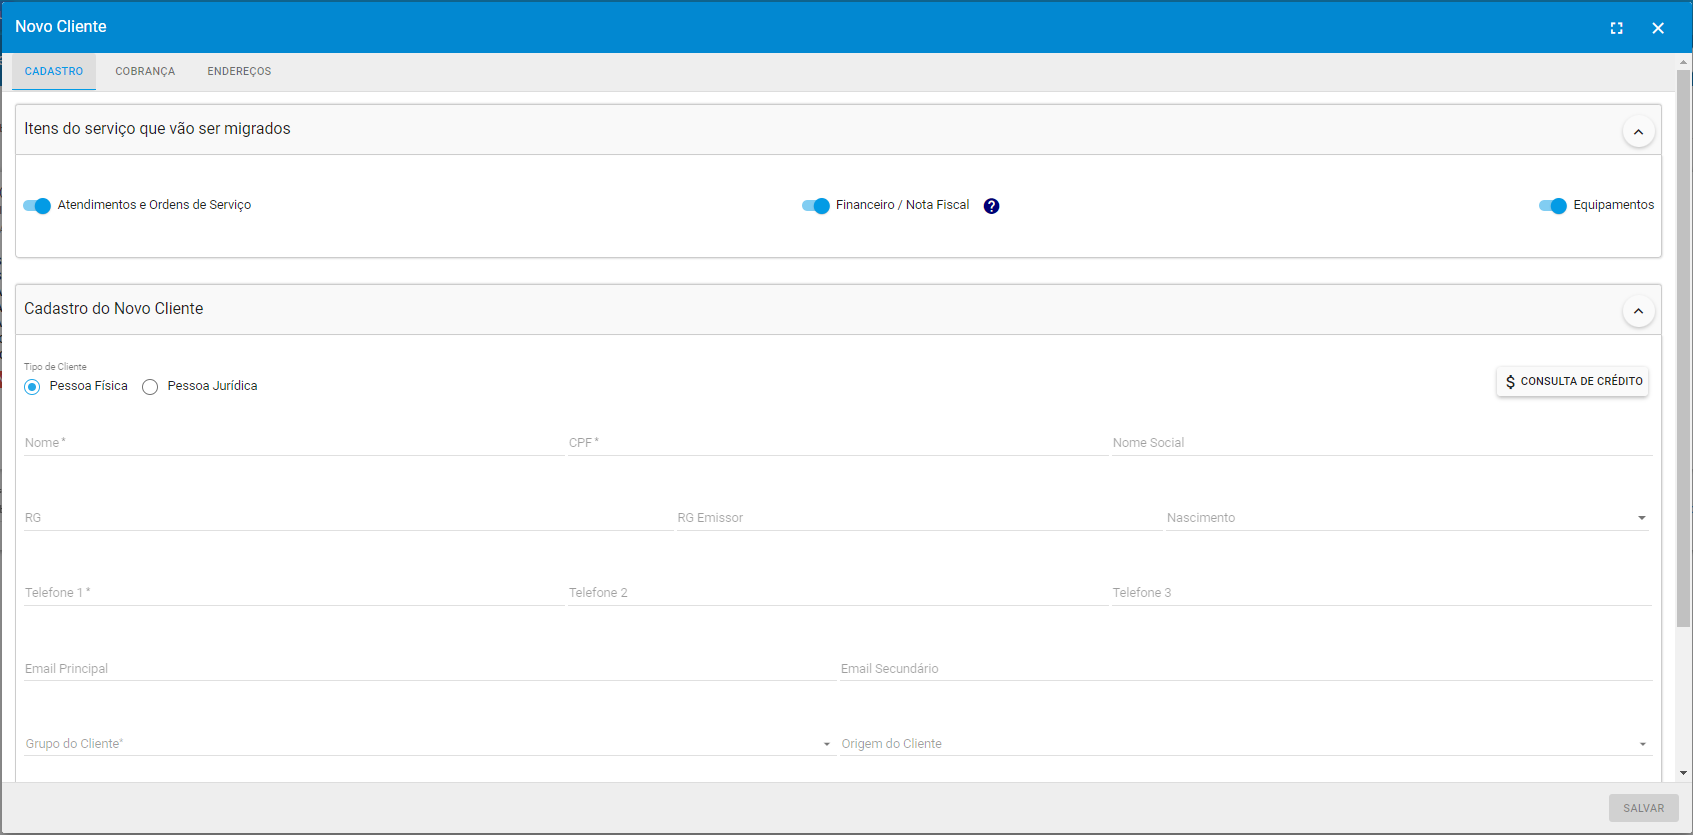The width and height of the screenshot is (1693, 835).
Task: Click the Nome Social field
Action: (x=1382, y=443)
